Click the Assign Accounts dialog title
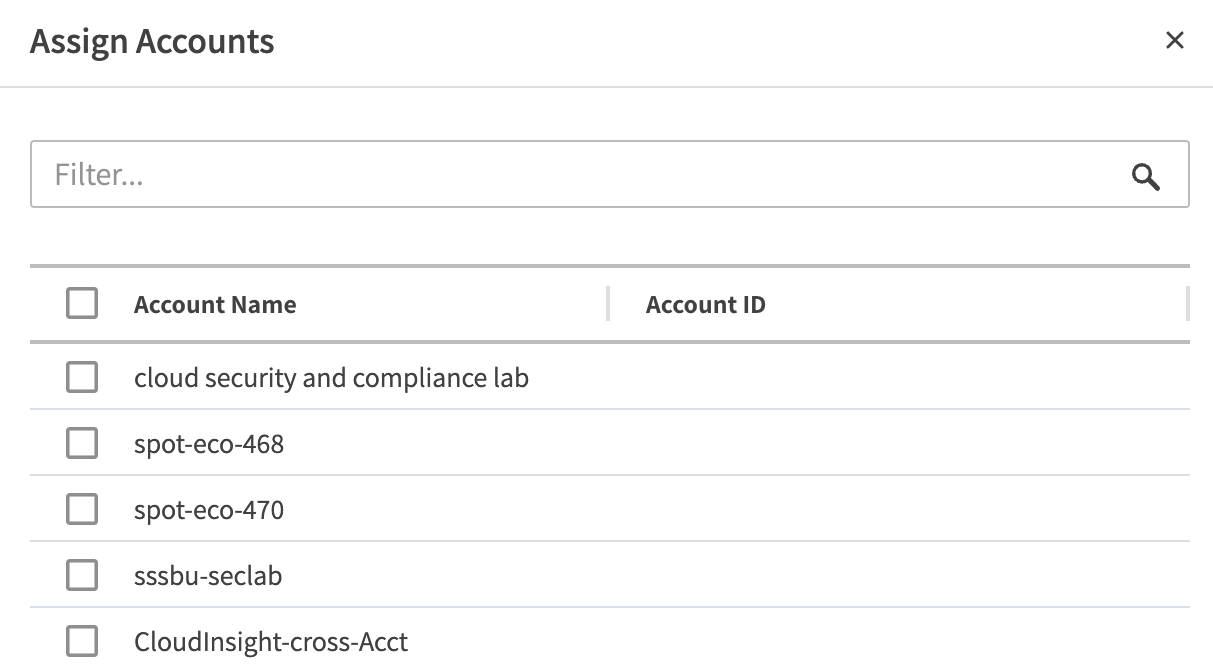1213x672 pixels. click(152, 42)
